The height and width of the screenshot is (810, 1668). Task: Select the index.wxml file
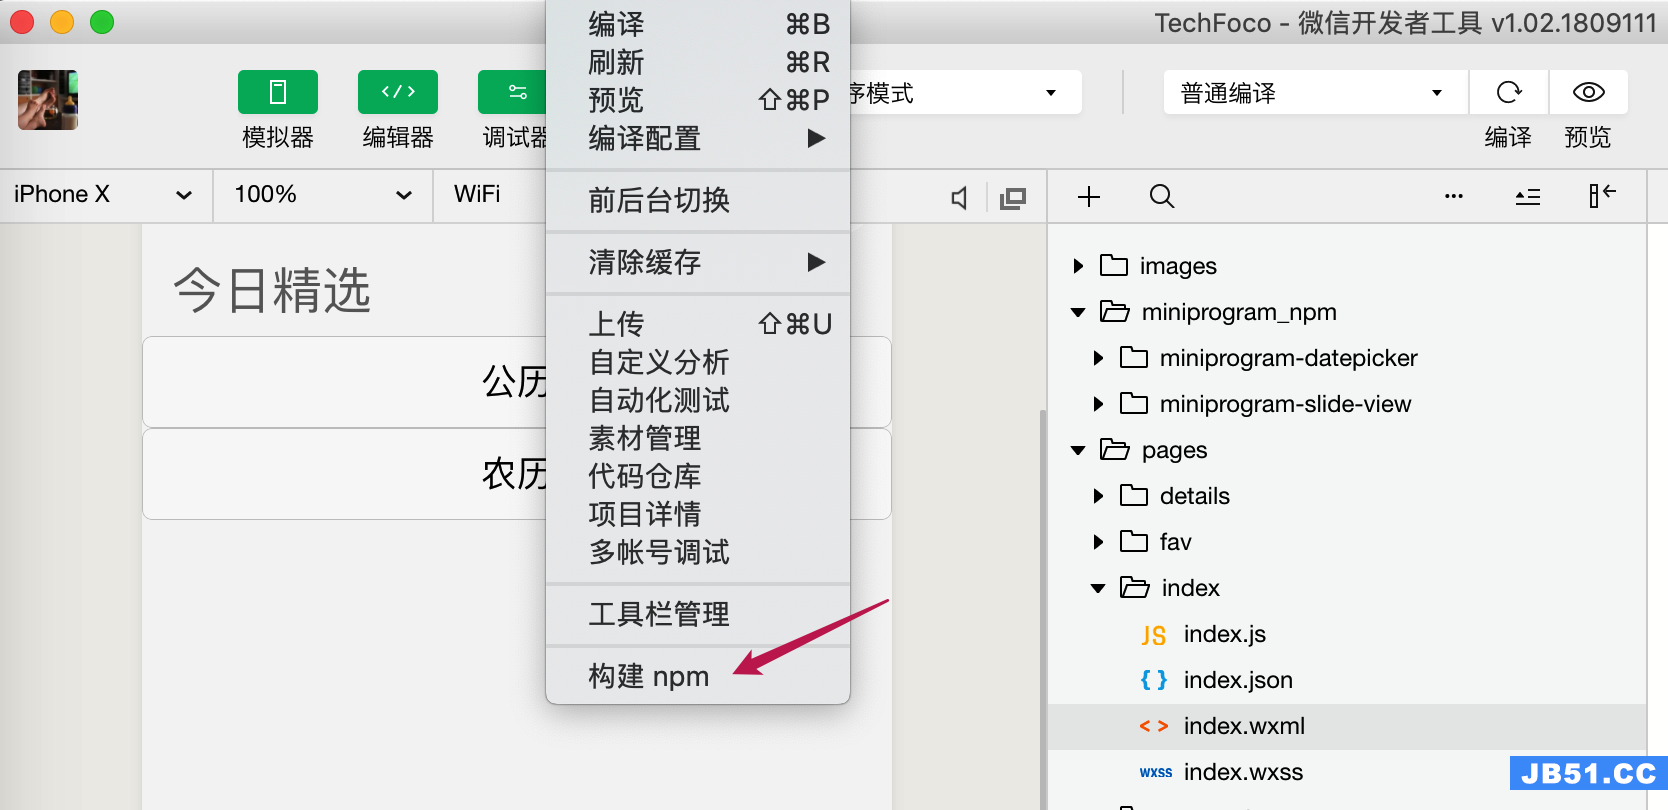[1347, 726]
